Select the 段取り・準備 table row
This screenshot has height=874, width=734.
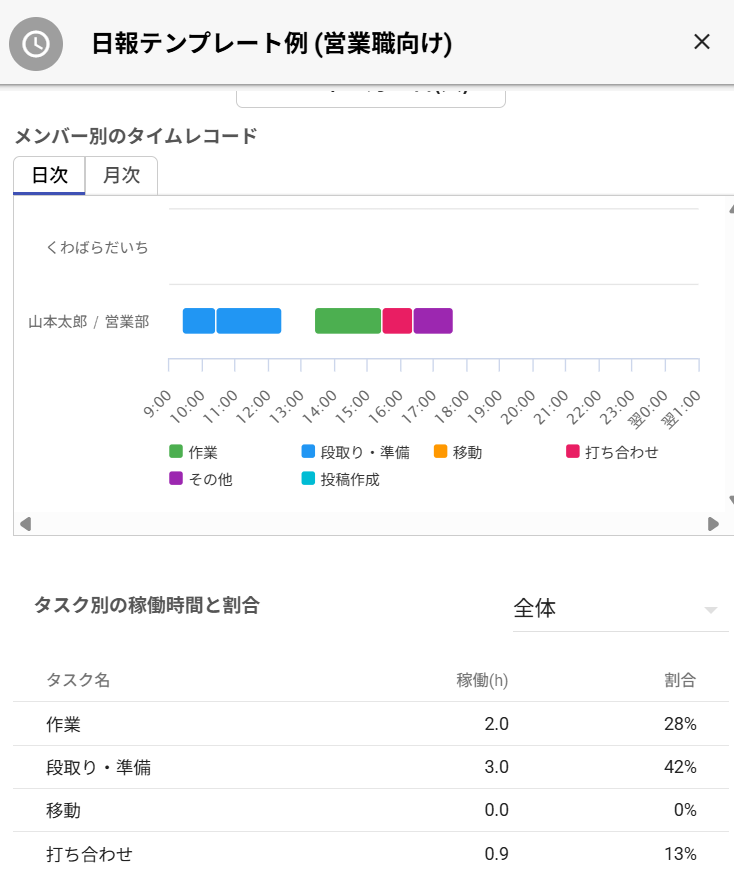pos(371,768)
